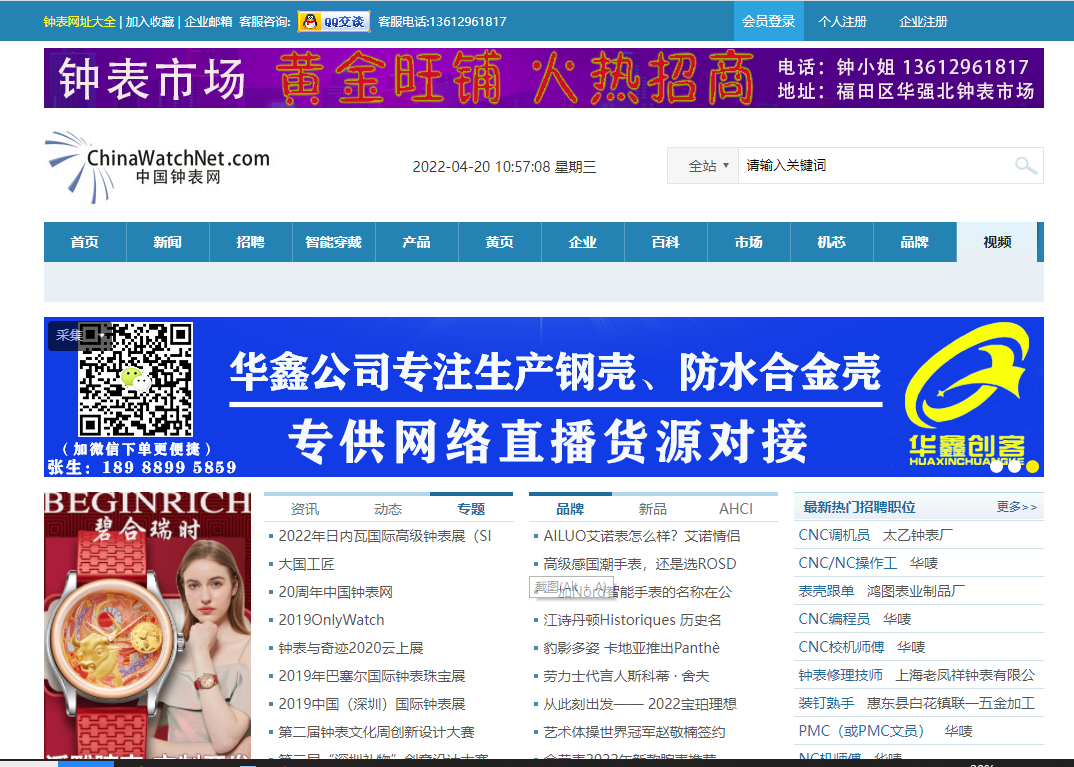The height and width of the screenshot is (767, 1074).
Task: Open the 全站 search scope dropdown
Action: (x=703, y=166)
